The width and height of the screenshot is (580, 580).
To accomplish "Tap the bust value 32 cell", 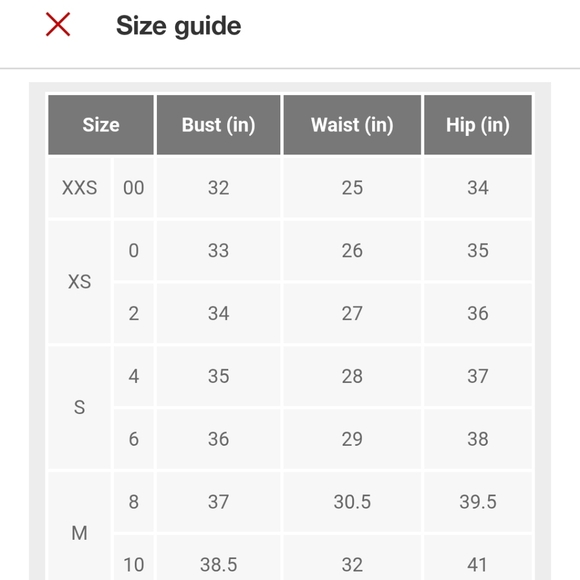I will pyautogui.click(x=218, y=188).
